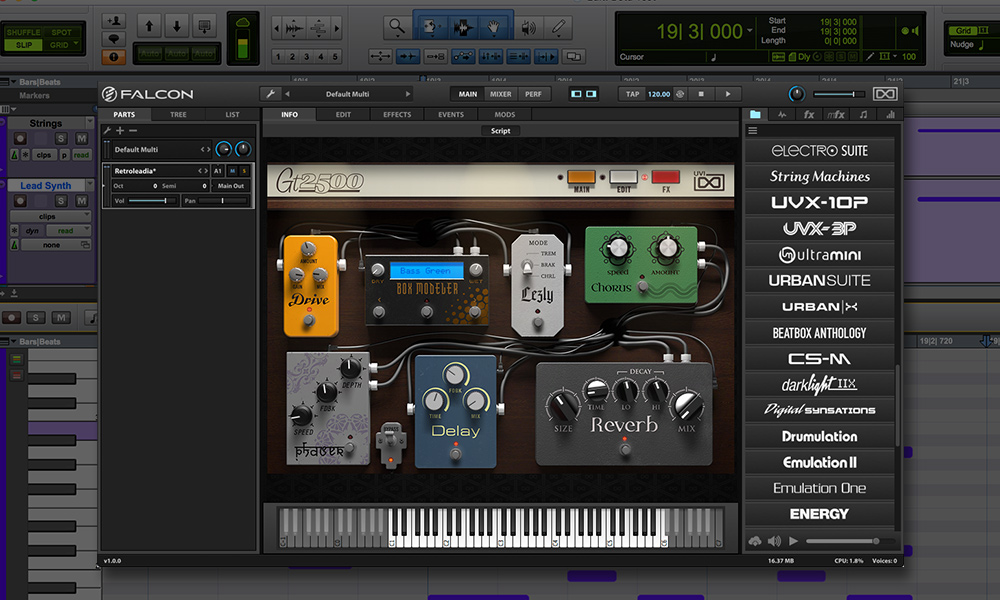Solo the Retroleadia part

[x=245, y=171]
